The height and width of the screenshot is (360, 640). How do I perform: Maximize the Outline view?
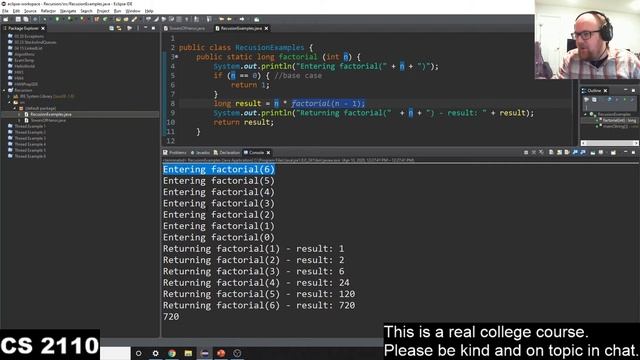coord(633,90)
